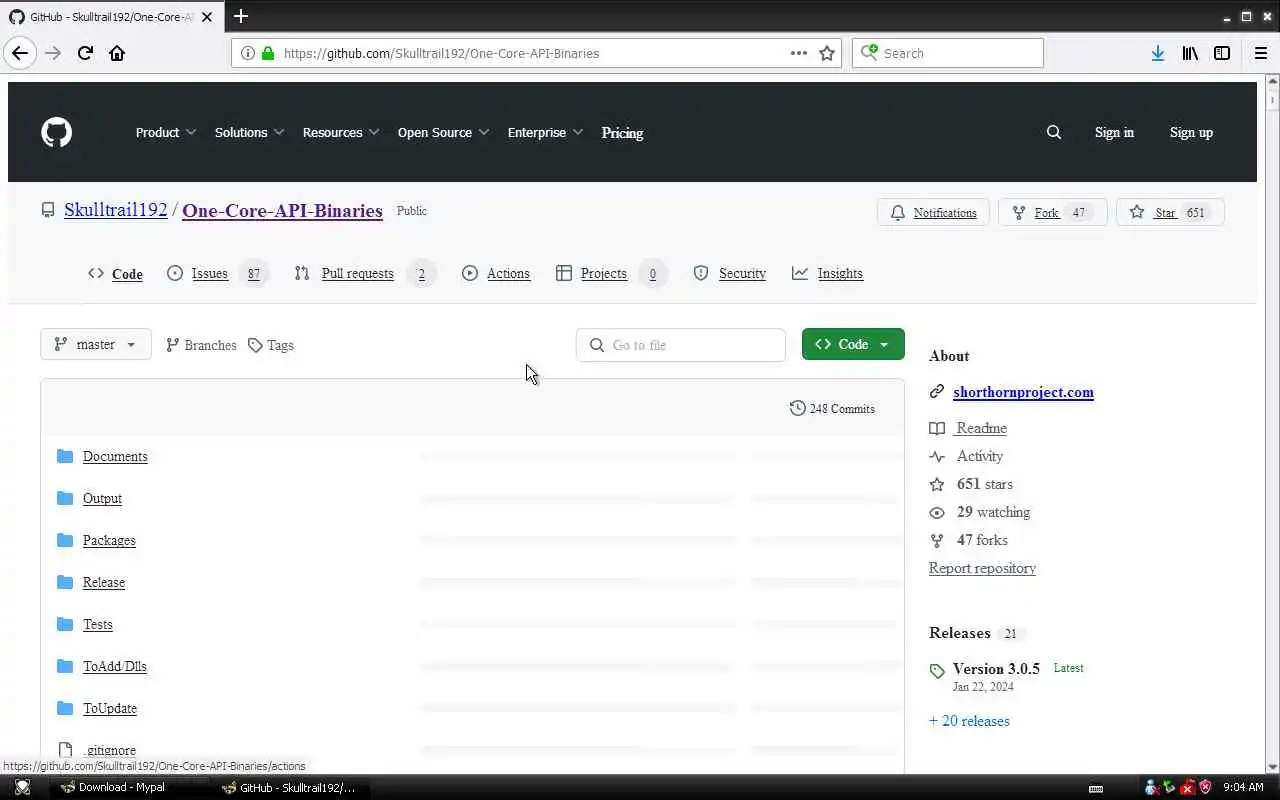Click the Sign in link
1280x800 pixels.
click(x=1114, y=132)
